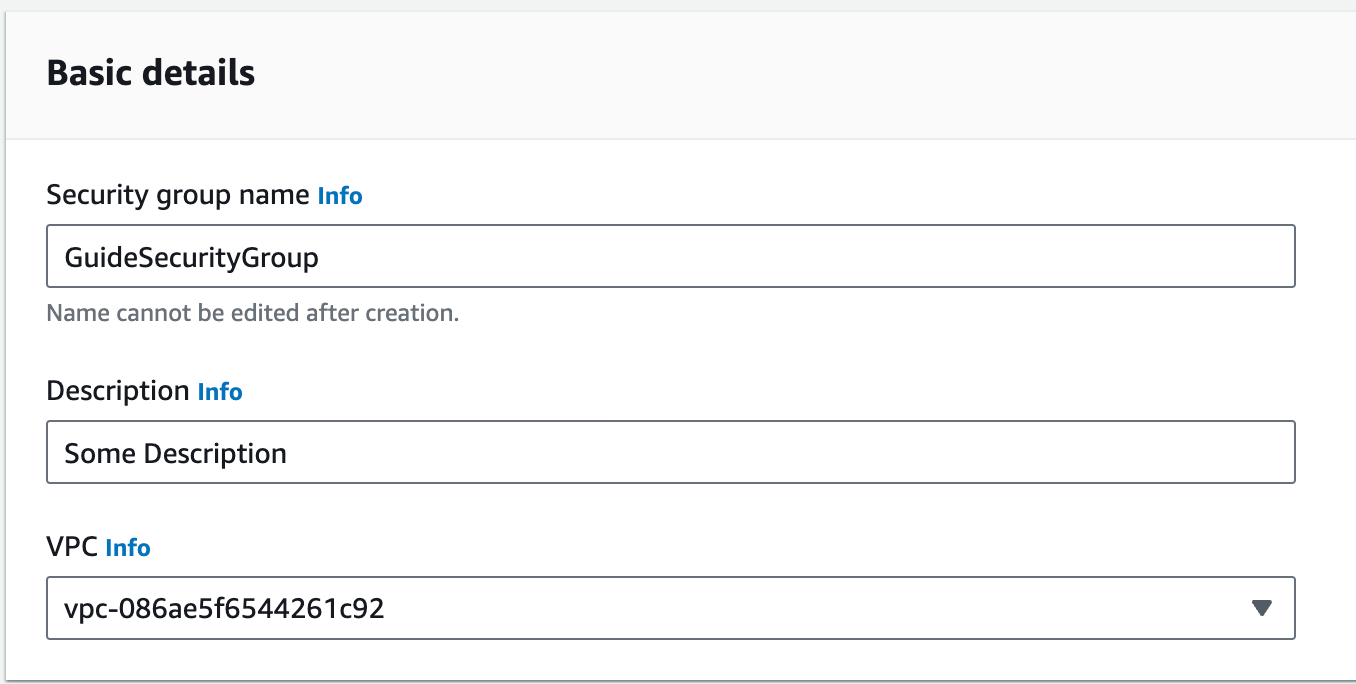Open the Info link beside VPC
Image resolution: width=1356 pixels, height=684 pixels.
click(128, 547)
